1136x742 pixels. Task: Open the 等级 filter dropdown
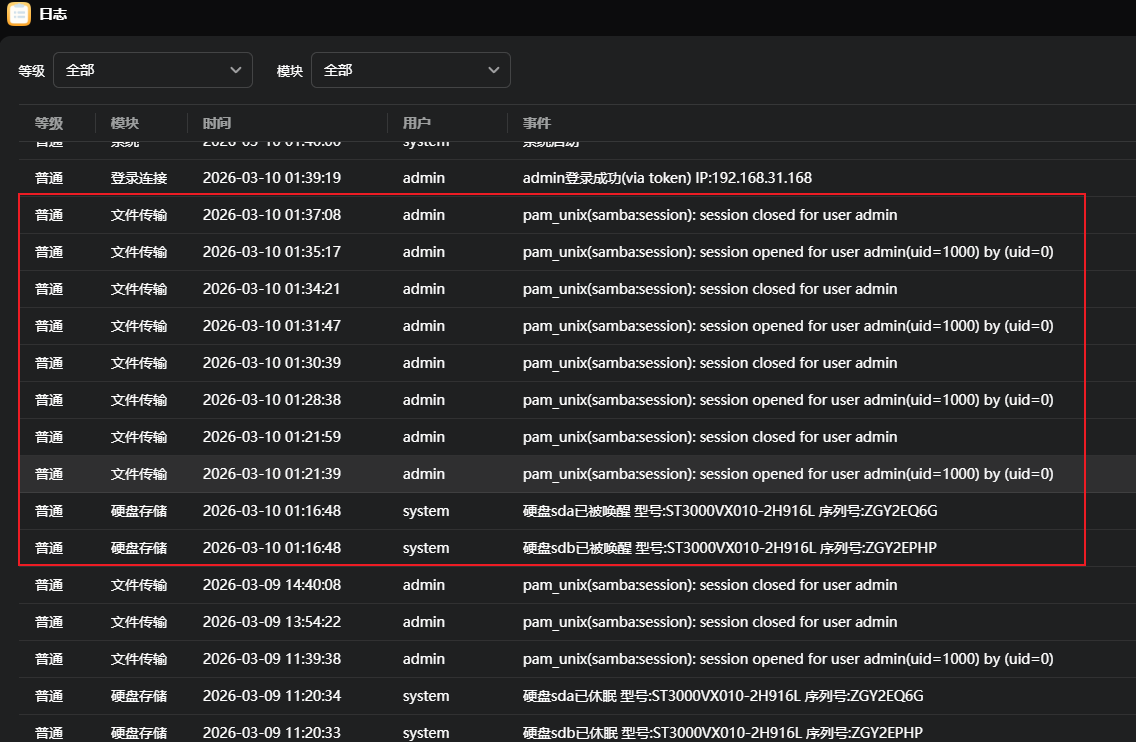152,70
